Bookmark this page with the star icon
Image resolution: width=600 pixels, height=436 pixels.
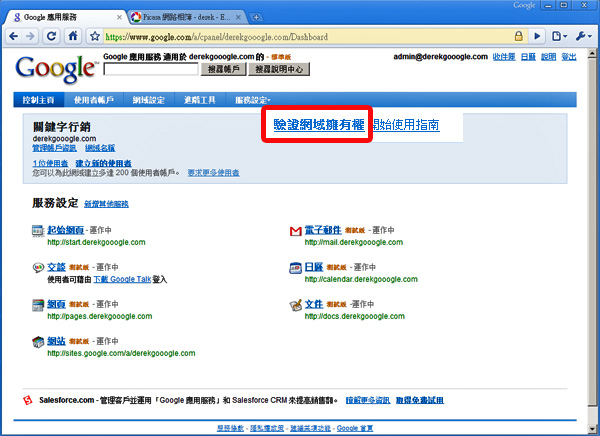pos(95,37)
